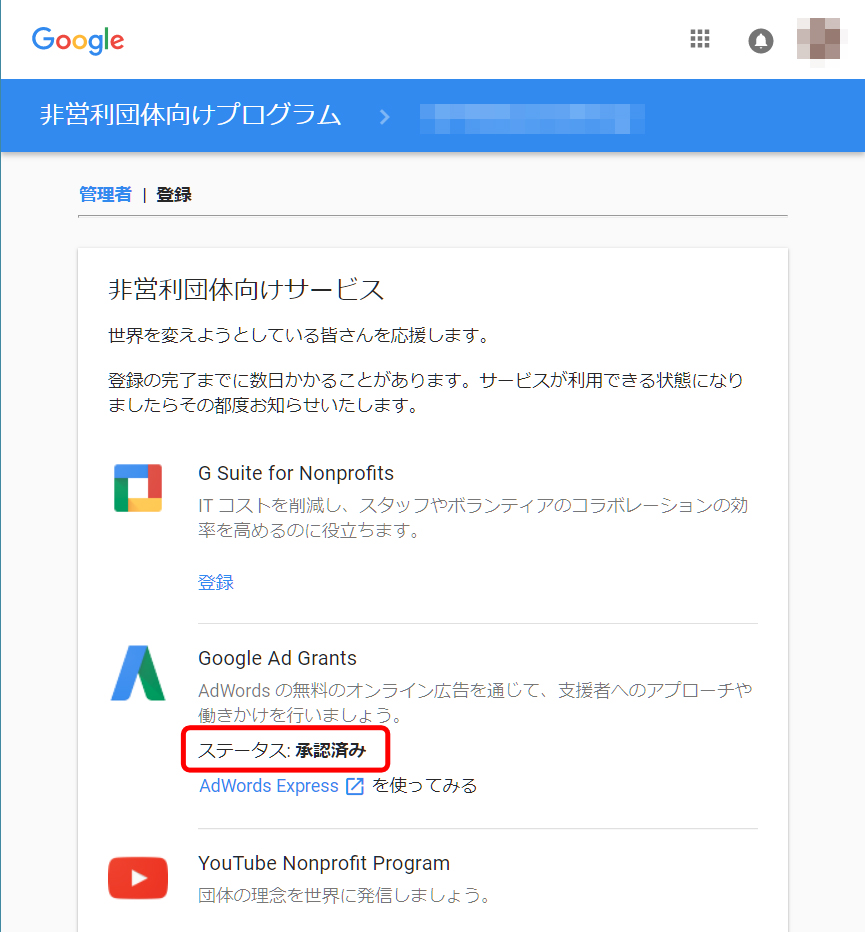This screenshot has width=865, height=932.
Task: Open the AdWords Express link
Action: [x=269, y=786]
